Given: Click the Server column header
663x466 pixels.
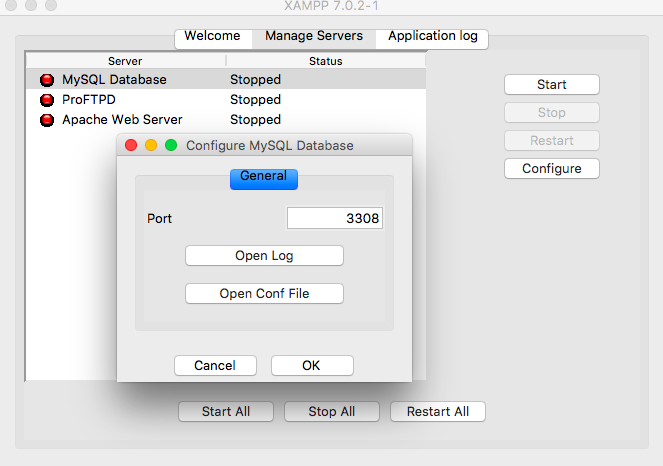Looking at the screenshot, I should tap(125, 61).
